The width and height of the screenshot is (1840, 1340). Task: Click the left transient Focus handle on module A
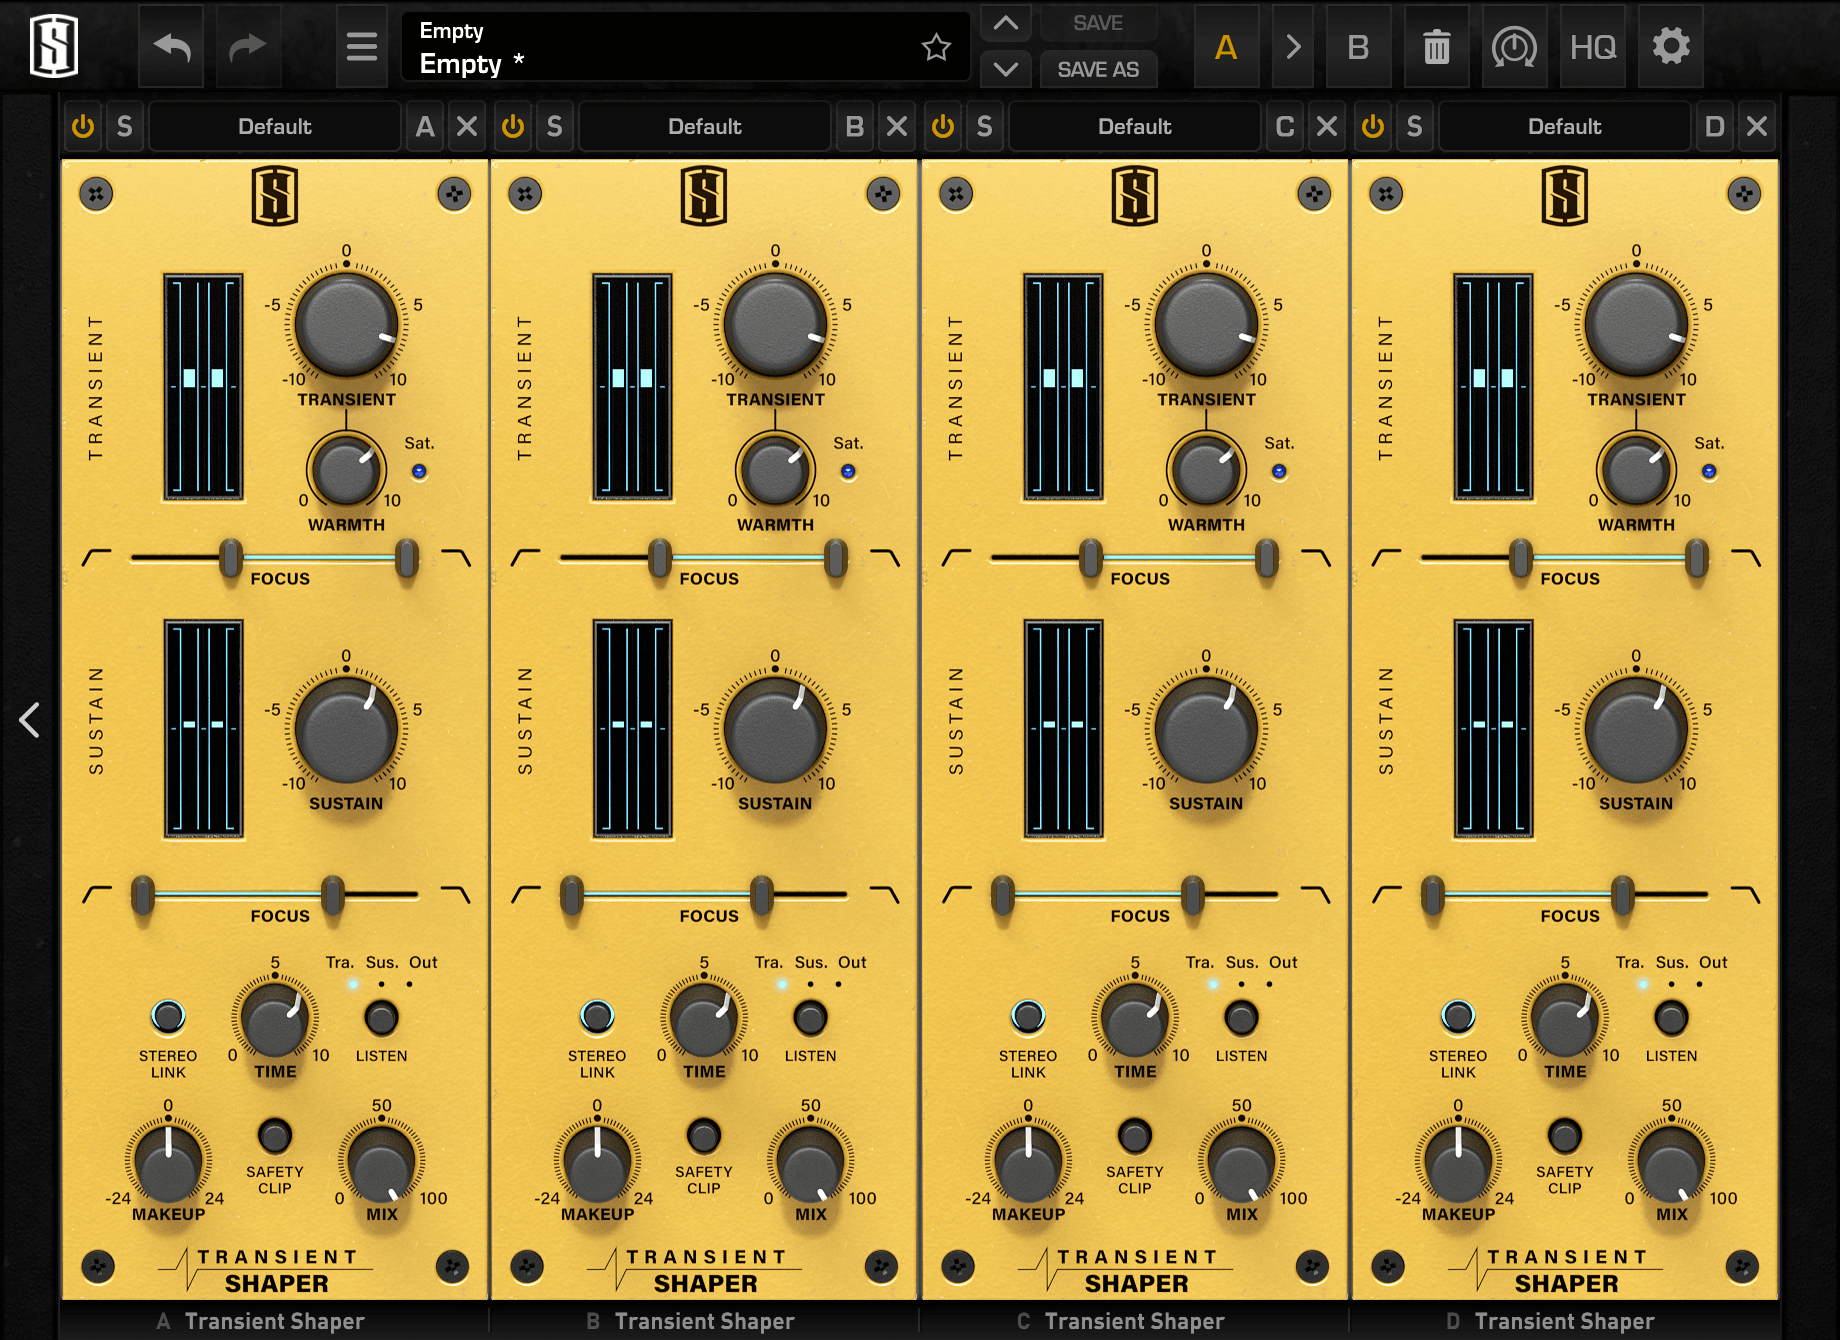point(231,558)
